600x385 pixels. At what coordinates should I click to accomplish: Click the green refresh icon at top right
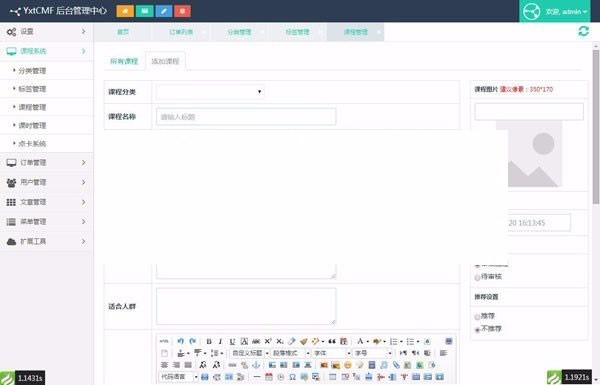coord(583,31)
